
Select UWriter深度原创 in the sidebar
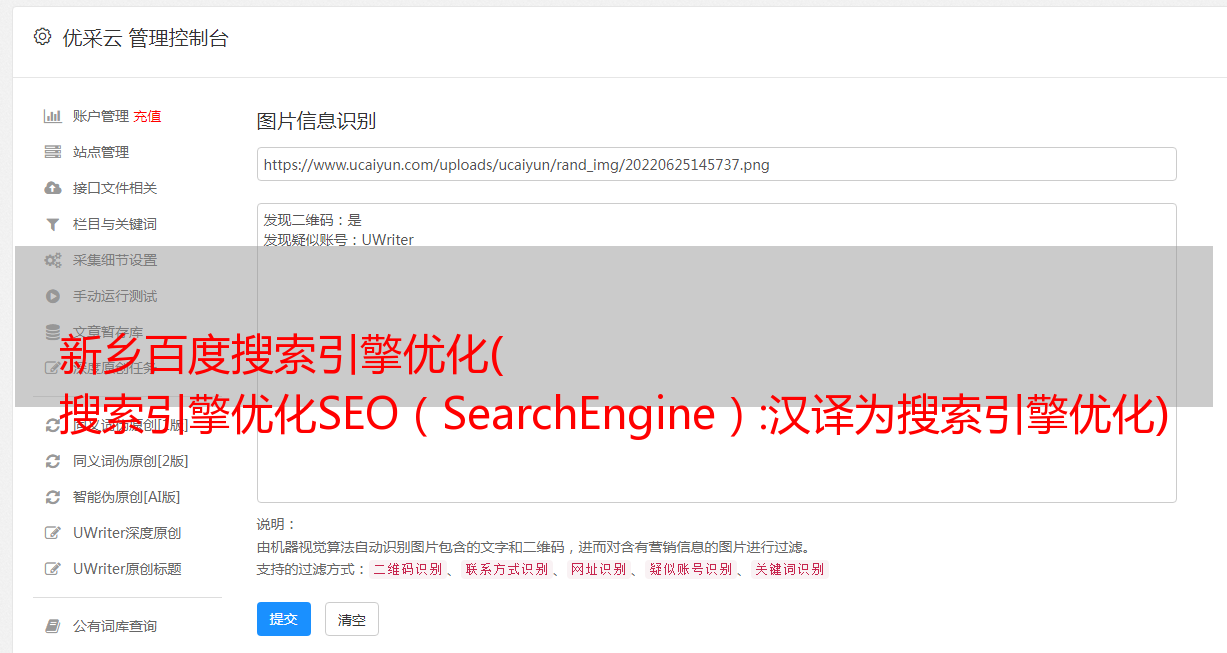[127, 533]
